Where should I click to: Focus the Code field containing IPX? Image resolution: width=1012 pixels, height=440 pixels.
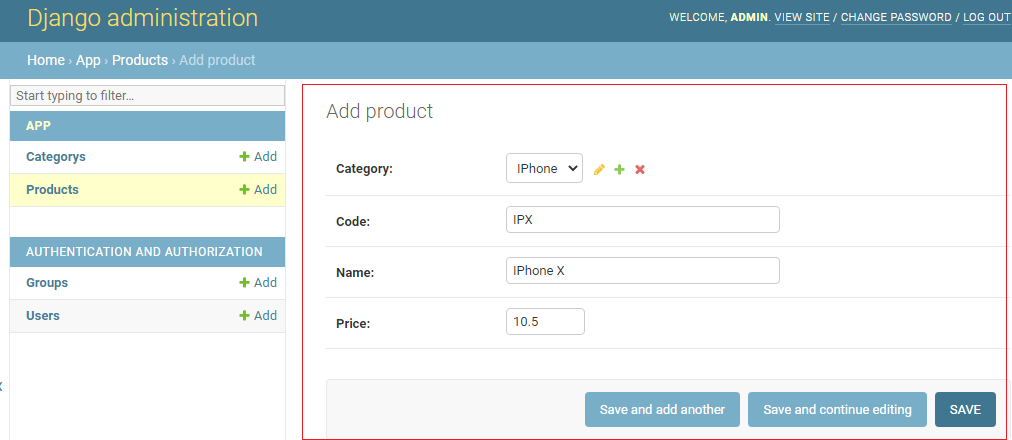pos(642,220)
